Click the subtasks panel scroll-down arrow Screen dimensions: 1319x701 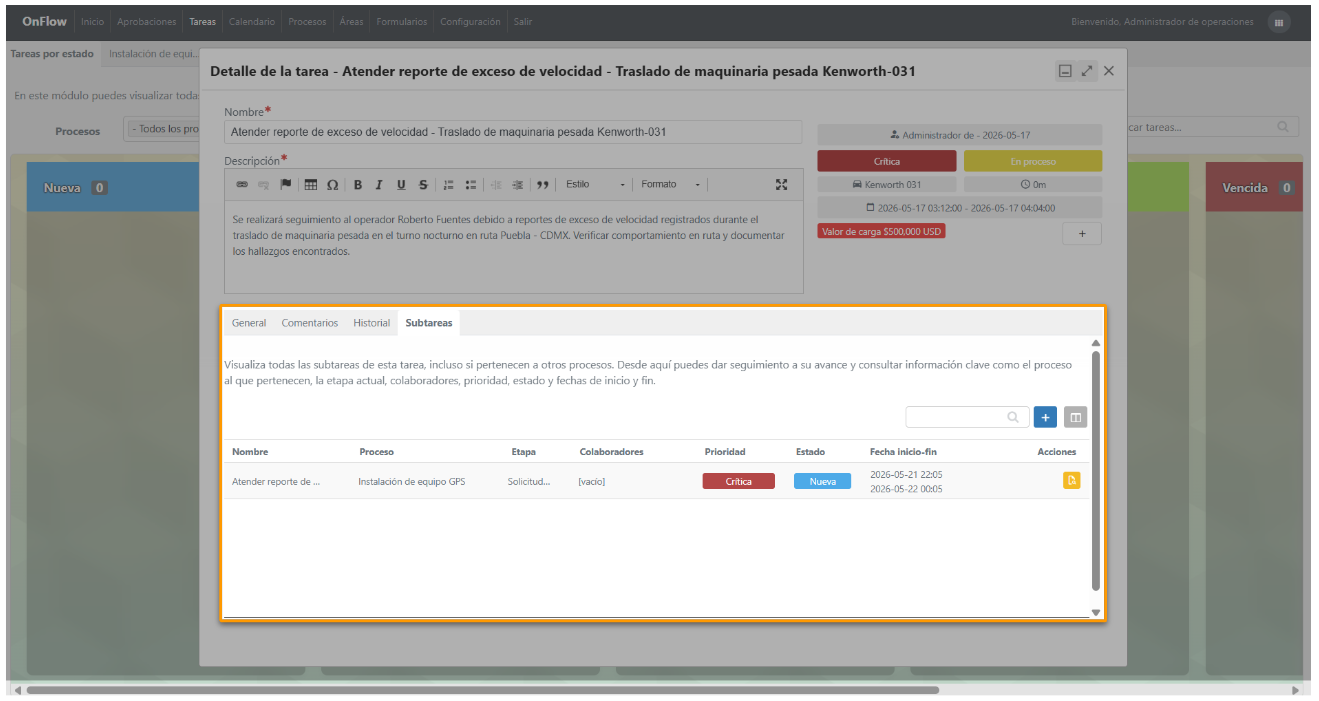point(1096,612)
